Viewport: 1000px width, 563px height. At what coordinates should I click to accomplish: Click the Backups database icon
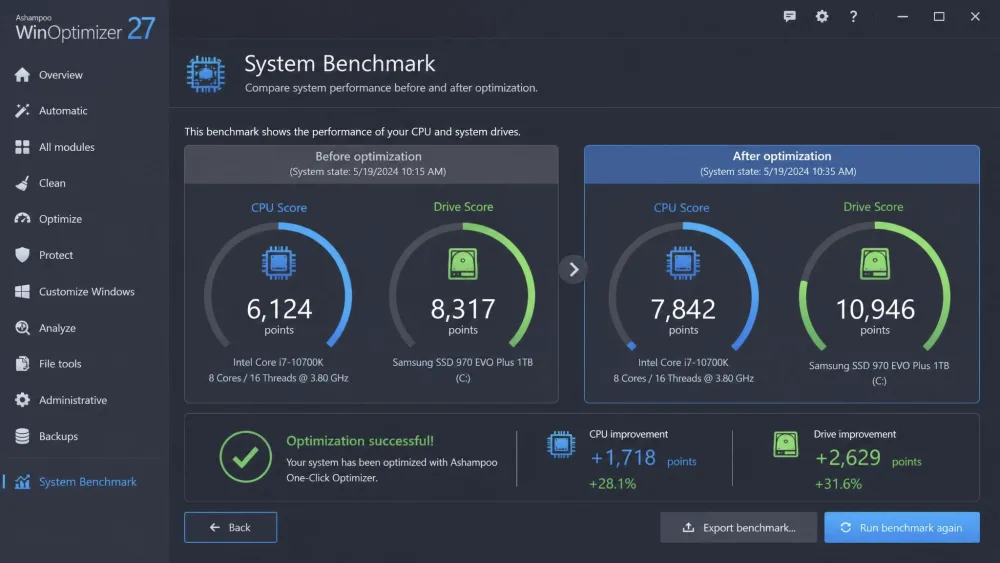point(22,436)
